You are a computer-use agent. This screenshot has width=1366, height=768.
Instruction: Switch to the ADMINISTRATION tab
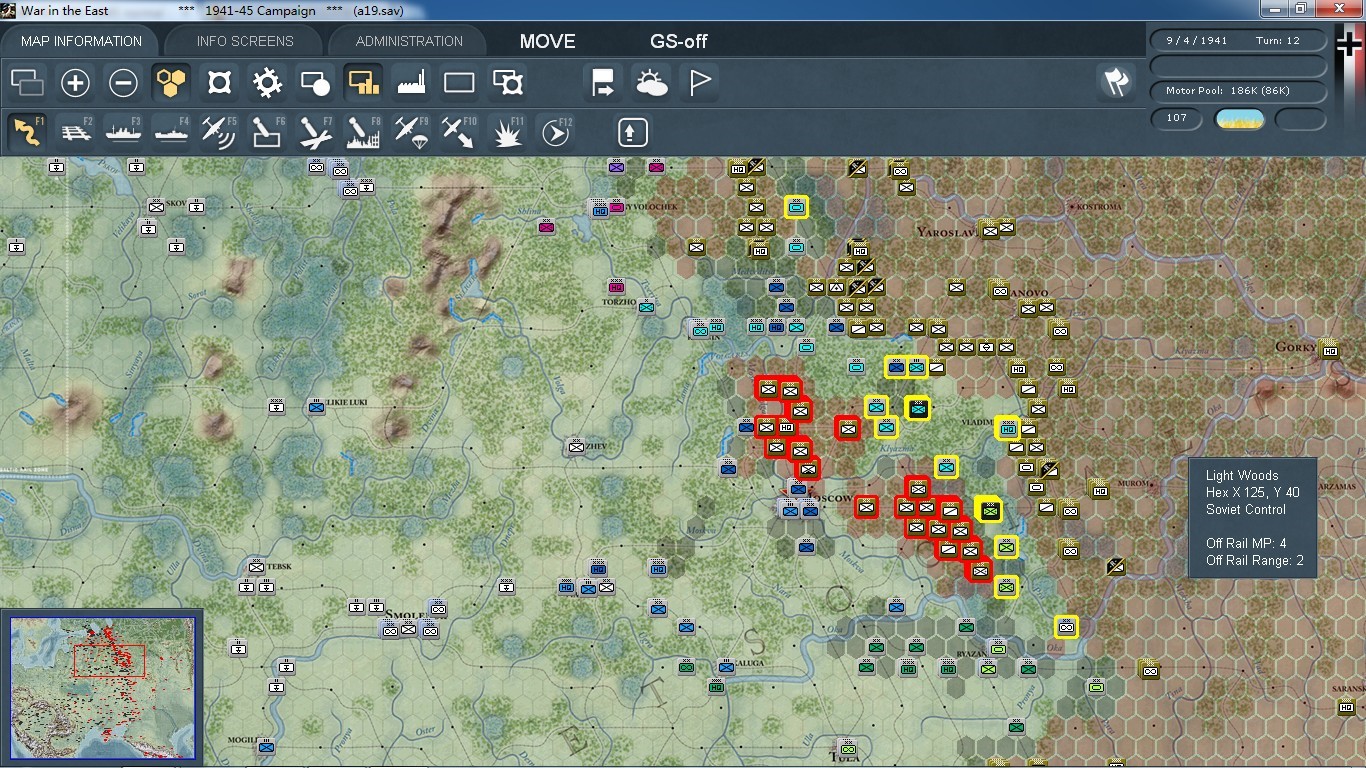(x=409, y=41)
